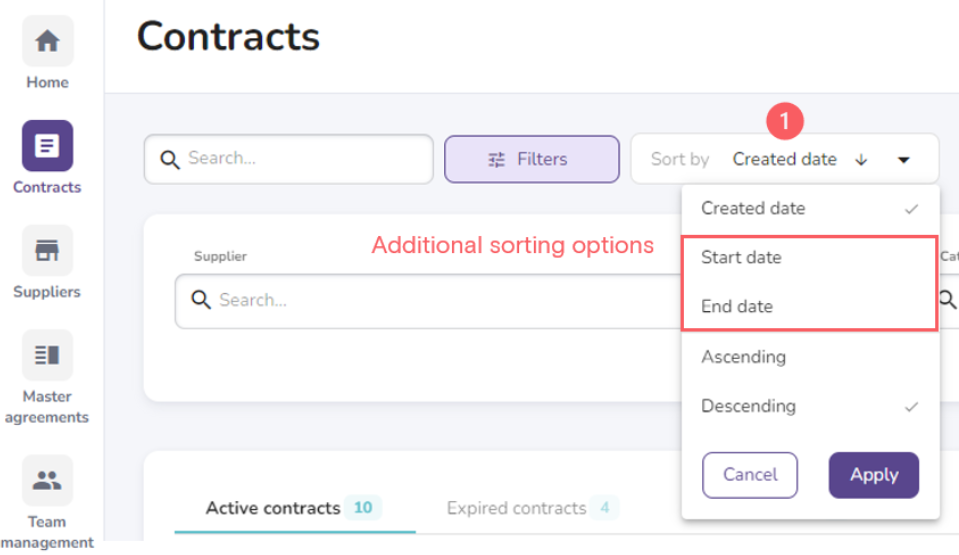Click the search magnifier in top search bar
959x555 pixels.
tap(170, 159)
